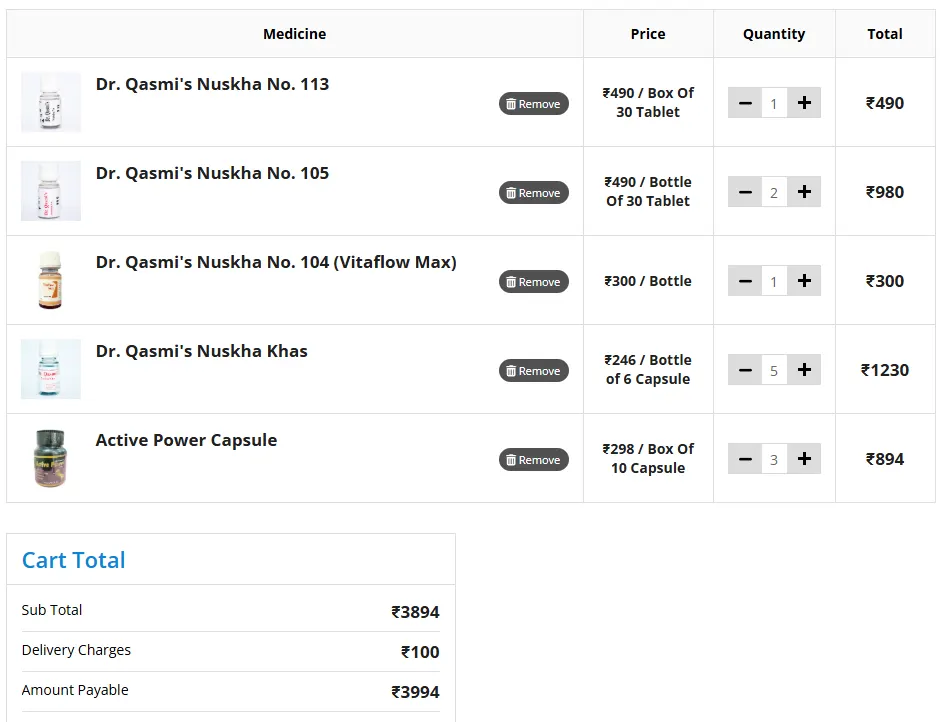Remove Vitaflow Max from the cart
Viewport: 945px width, 722px height.
(x=534, y=282)
